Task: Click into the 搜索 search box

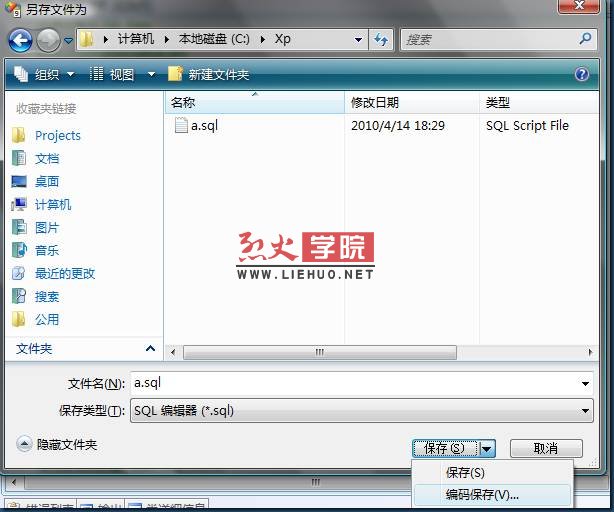Action: tap(489, 40)
